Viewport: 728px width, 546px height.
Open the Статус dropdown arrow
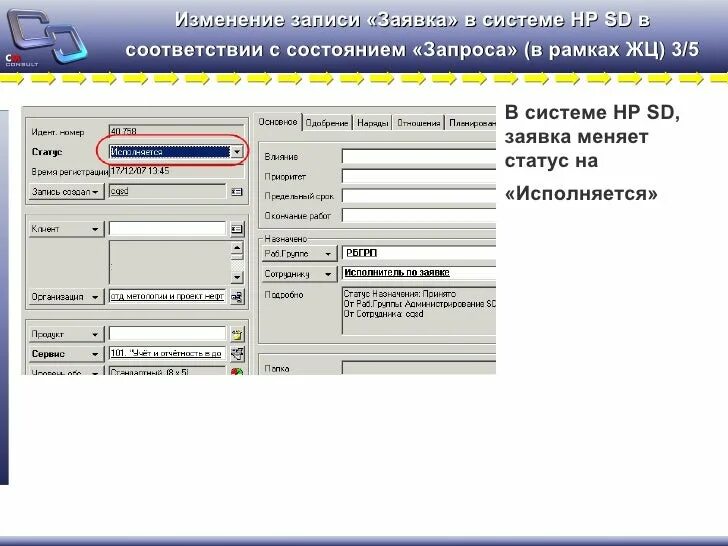click(237, 152)
